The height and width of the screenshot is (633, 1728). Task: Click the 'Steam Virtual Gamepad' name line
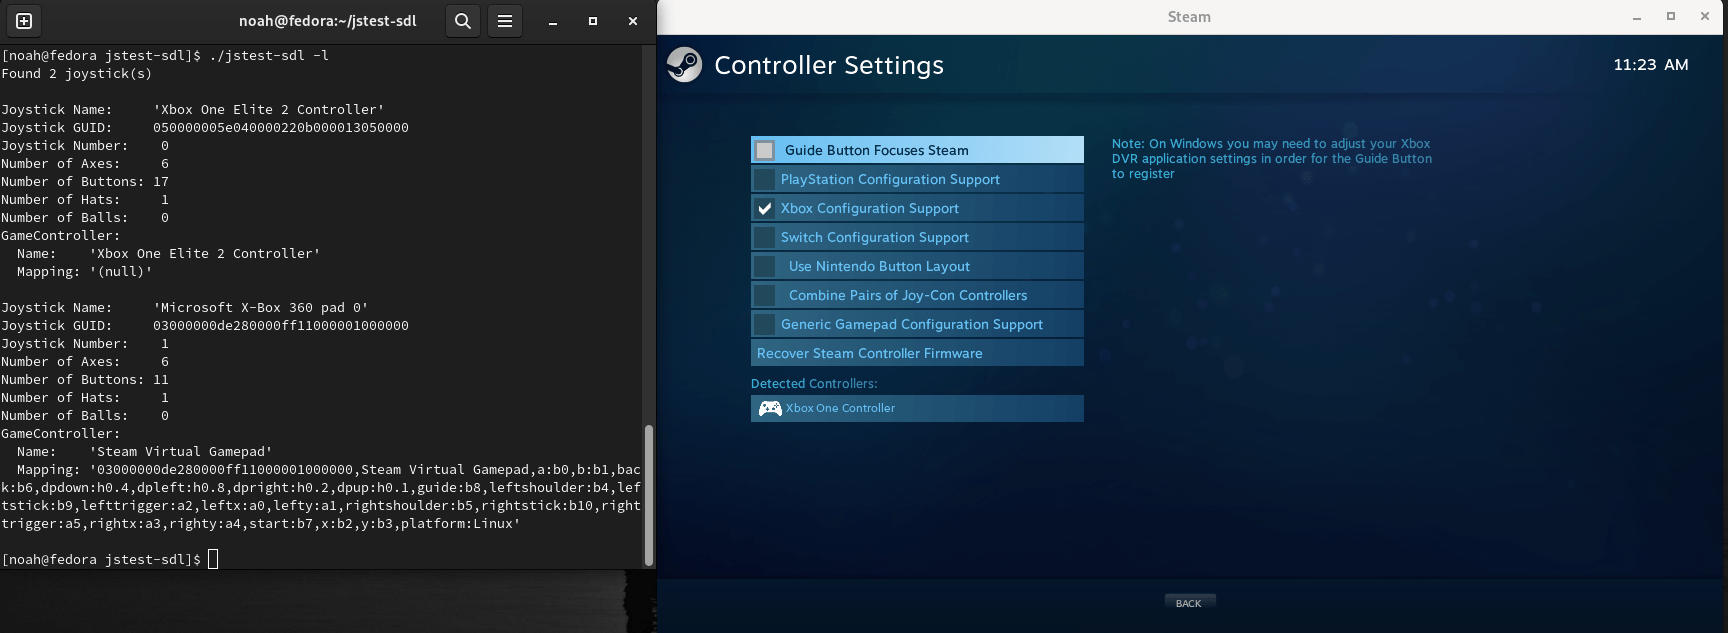pyautogui.click(x=145, y=452)
